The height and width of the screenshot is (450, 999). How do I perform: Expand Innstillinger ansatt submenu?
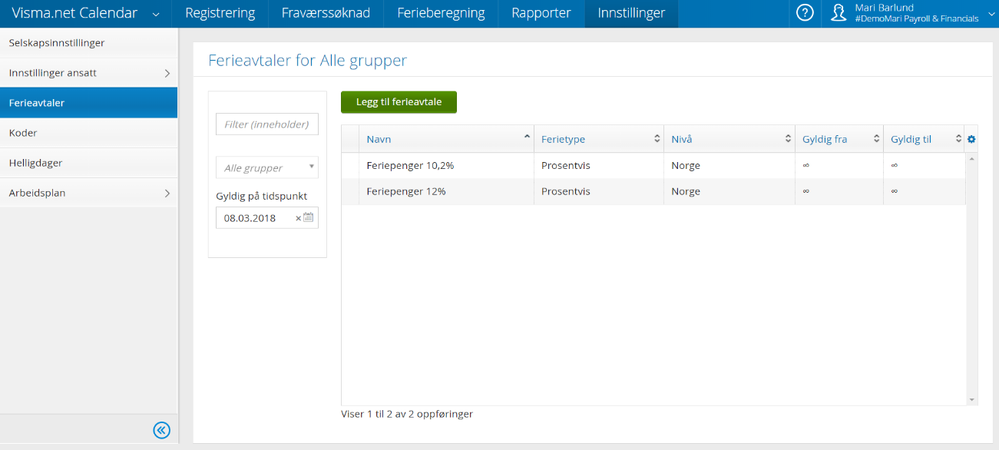click(168, 73)
